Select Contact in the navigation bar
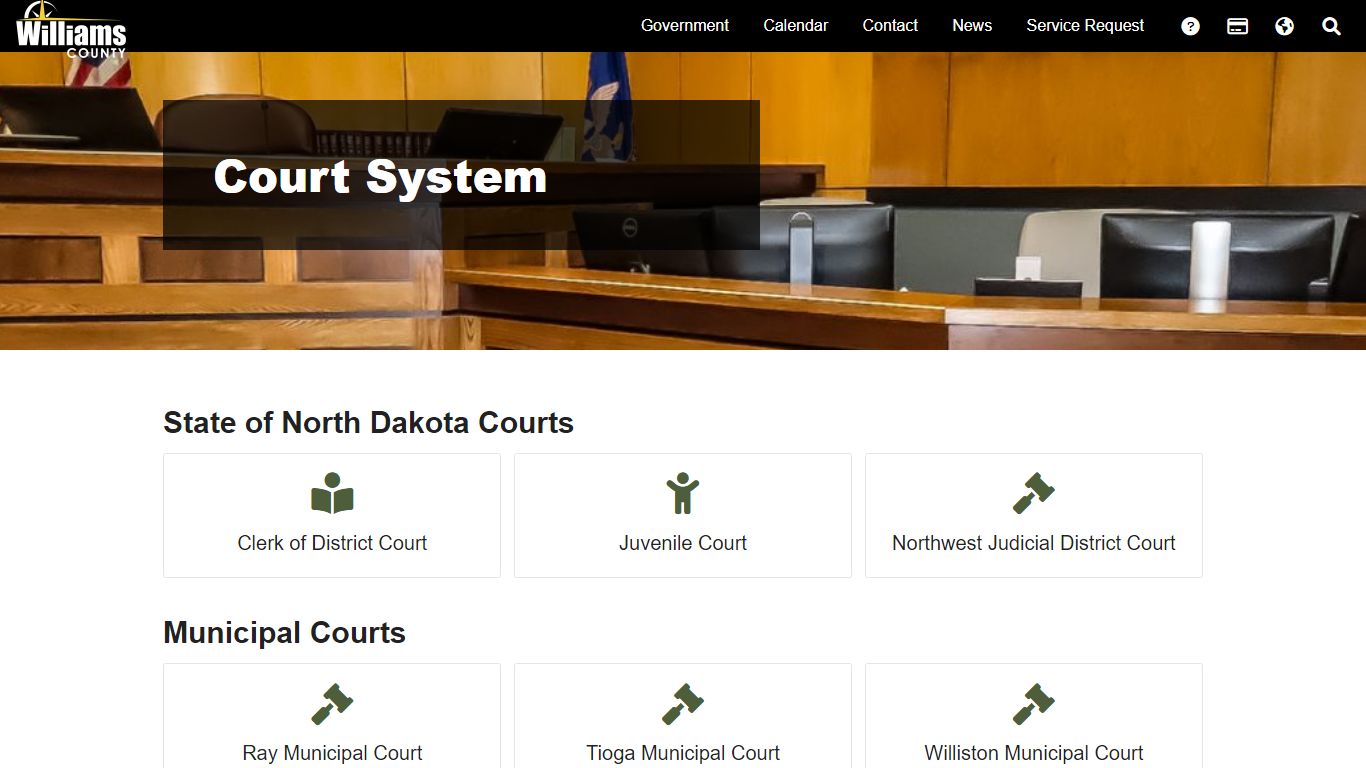The image size is (1366, 768). coord(890,26)
